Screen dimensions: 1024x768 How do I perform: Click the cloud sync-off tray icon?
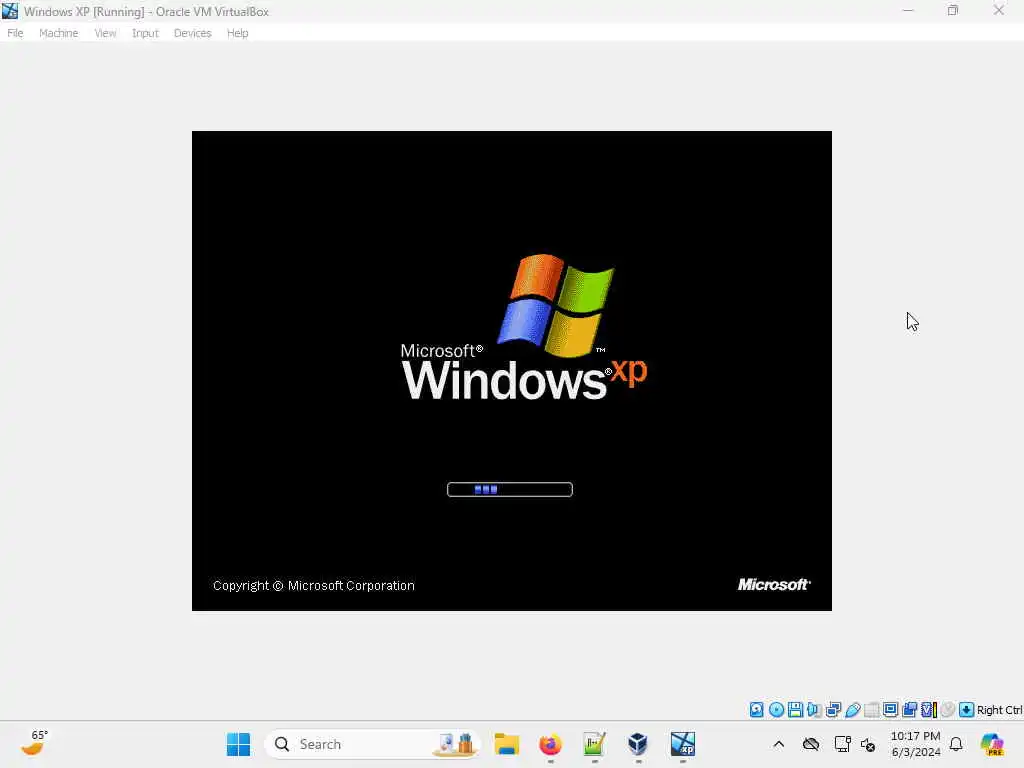(811, 744)
